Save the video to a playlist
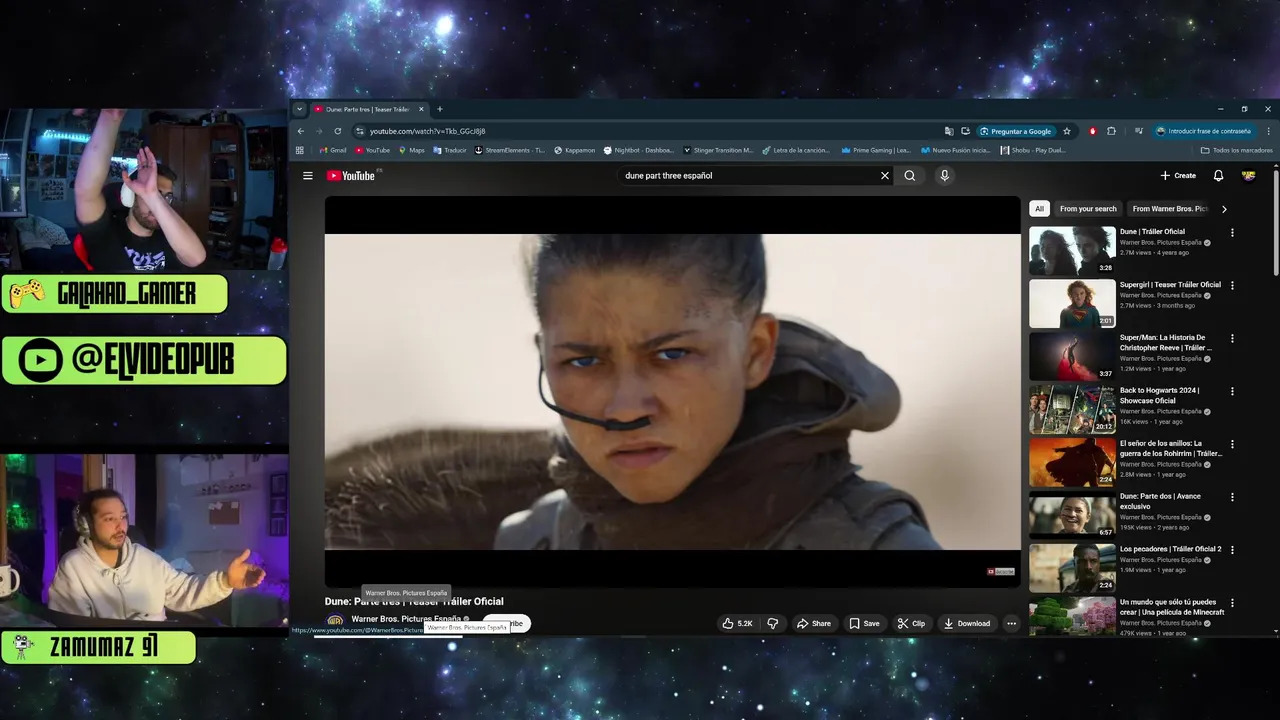This screenshot has width=1280, height=720. [x=864, y=623]
